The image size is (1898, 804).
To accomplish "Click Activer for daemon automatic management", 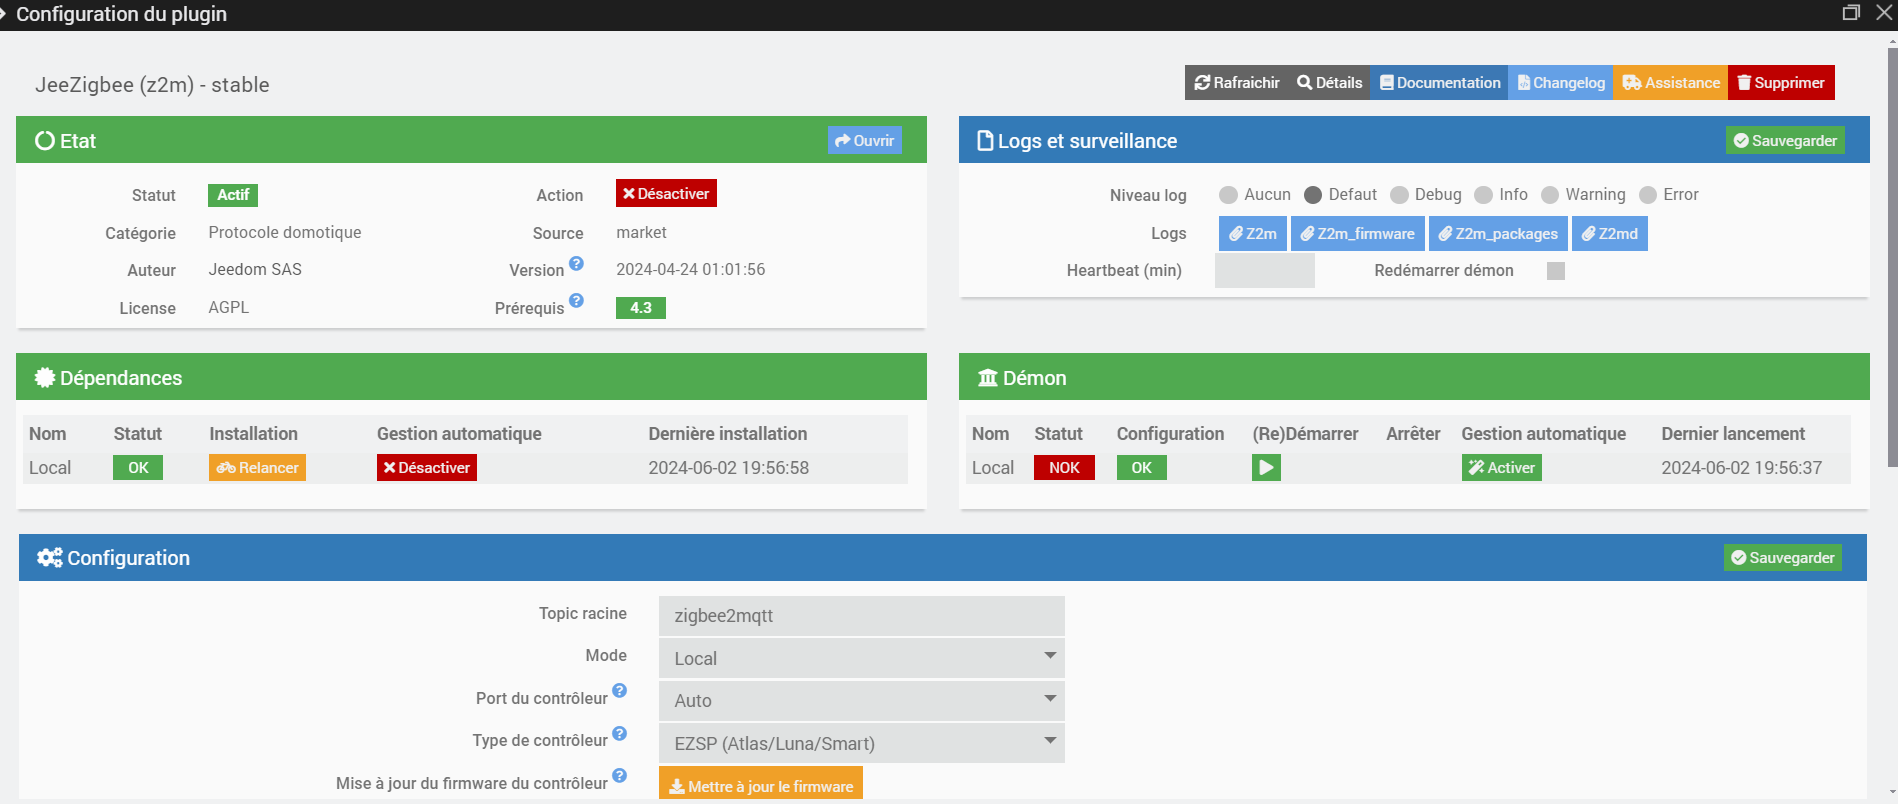I will (x=1501, y=468).
